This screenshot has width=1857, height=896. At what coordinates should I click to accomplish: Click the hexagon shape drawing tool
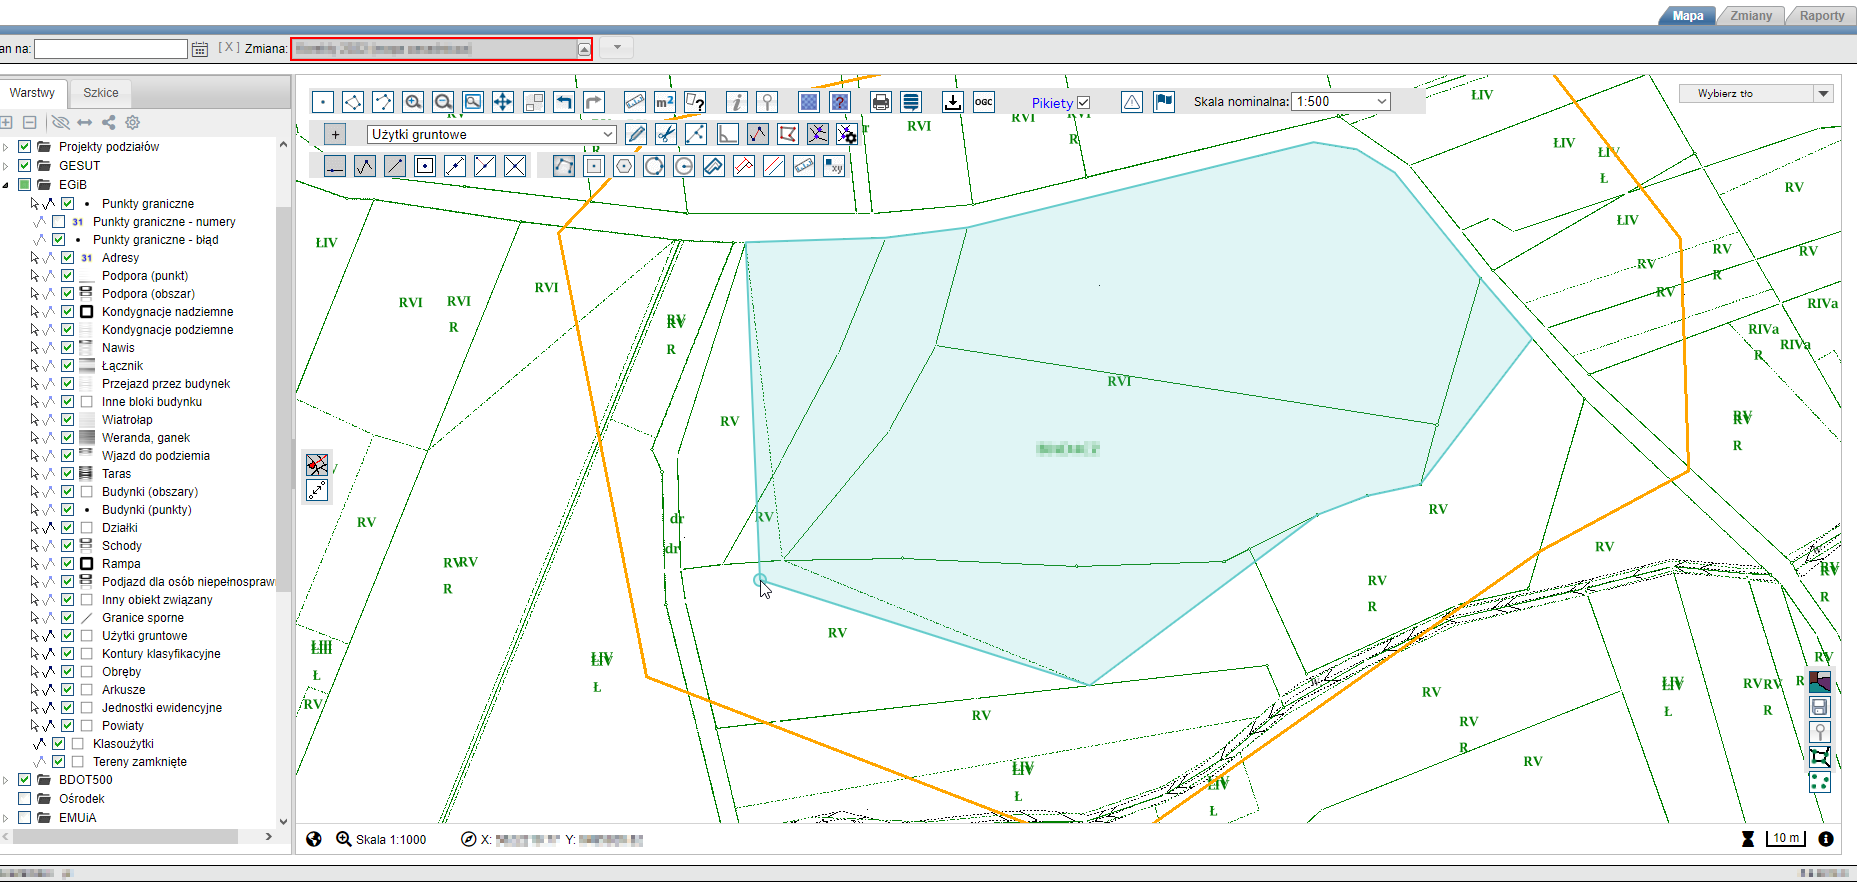pos(624,166)
